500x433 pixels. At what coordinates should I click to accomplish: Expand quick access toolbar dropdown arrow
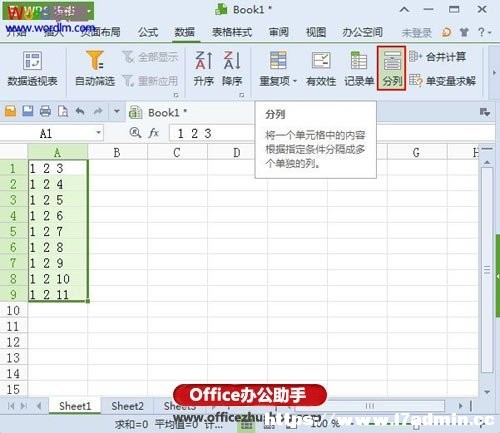pos(117,111)
